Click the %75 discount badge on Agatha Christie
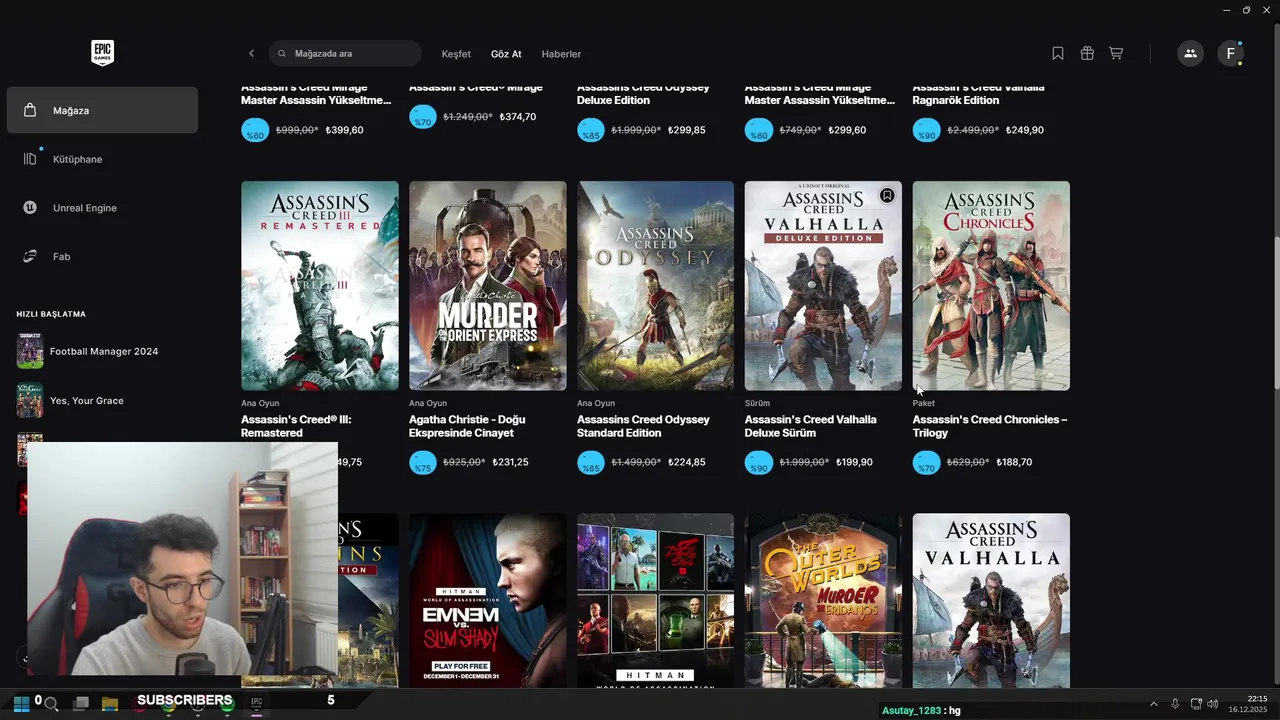 pos(423,463)
